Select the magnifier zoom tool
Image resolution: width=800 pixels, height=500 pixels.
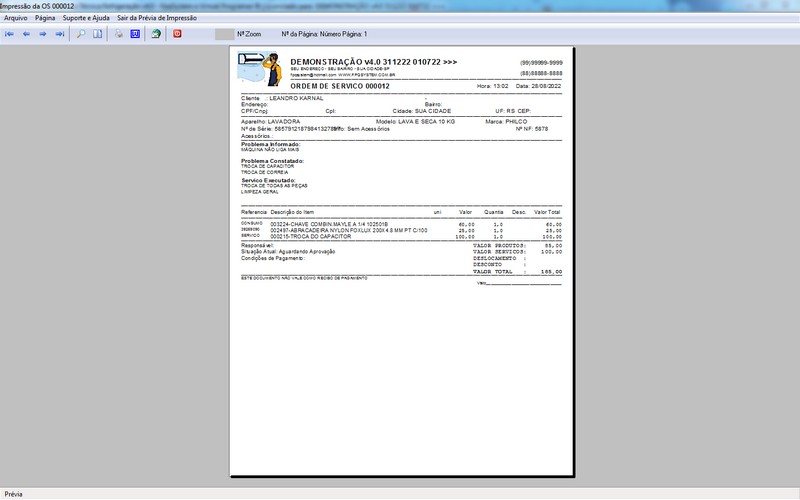pyautogui.click(x=81, y=34)
